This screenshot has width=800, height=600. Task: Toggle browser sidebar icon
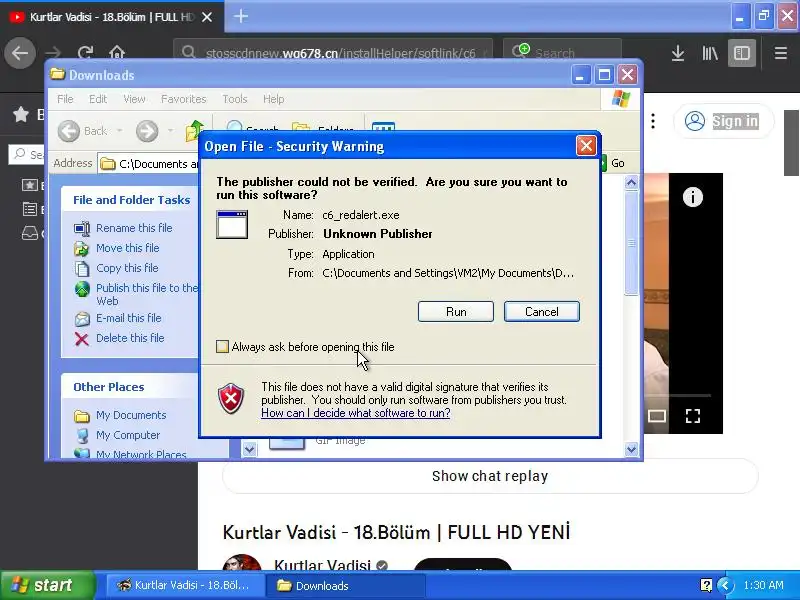click(741, 53)
